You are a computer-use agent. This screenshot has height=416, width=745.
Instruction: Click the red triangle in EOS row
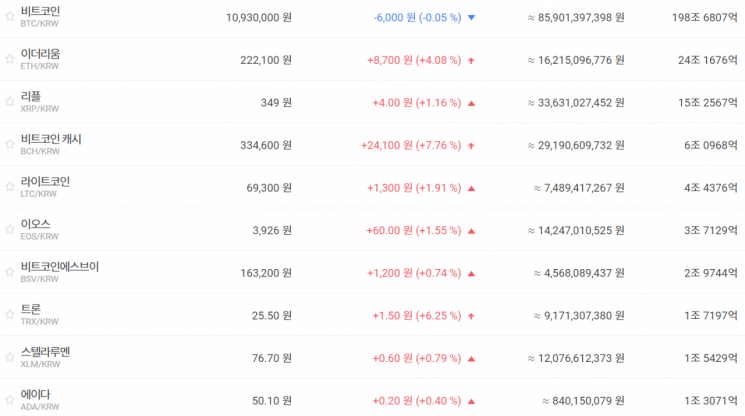click(471, 231)
